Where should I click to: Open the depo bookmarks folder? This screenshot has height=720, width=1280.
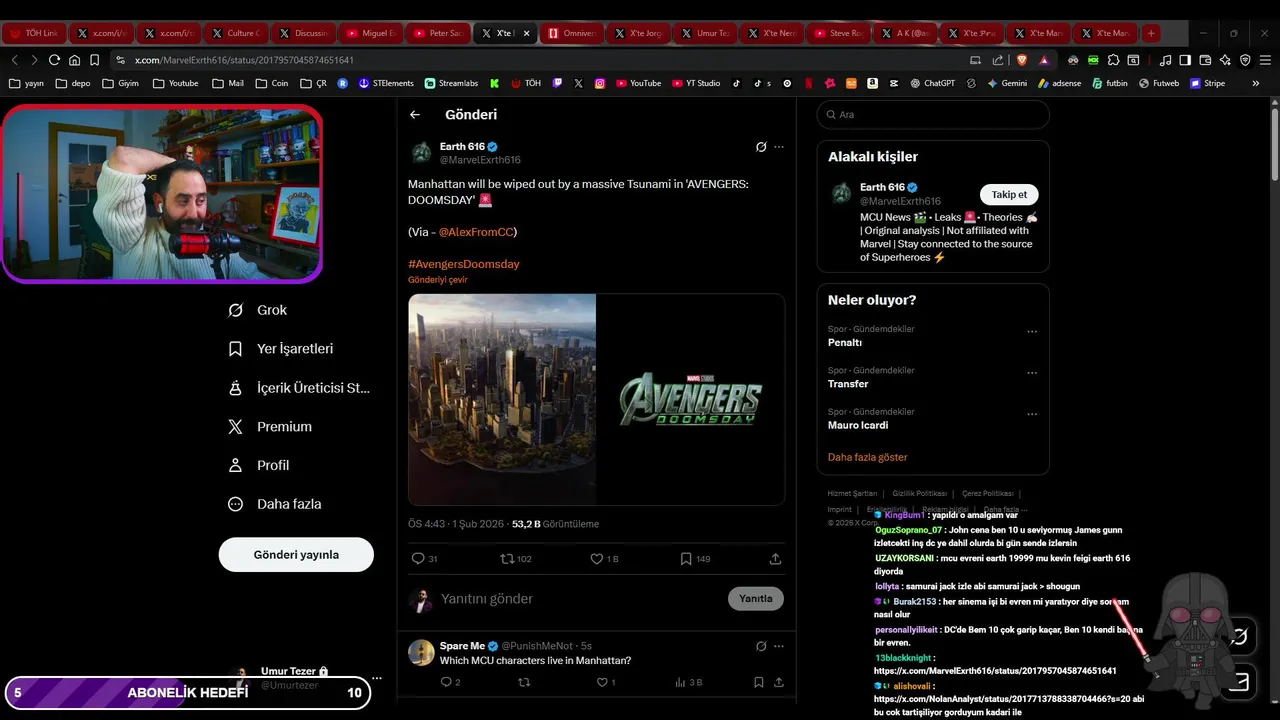[73, 83]
